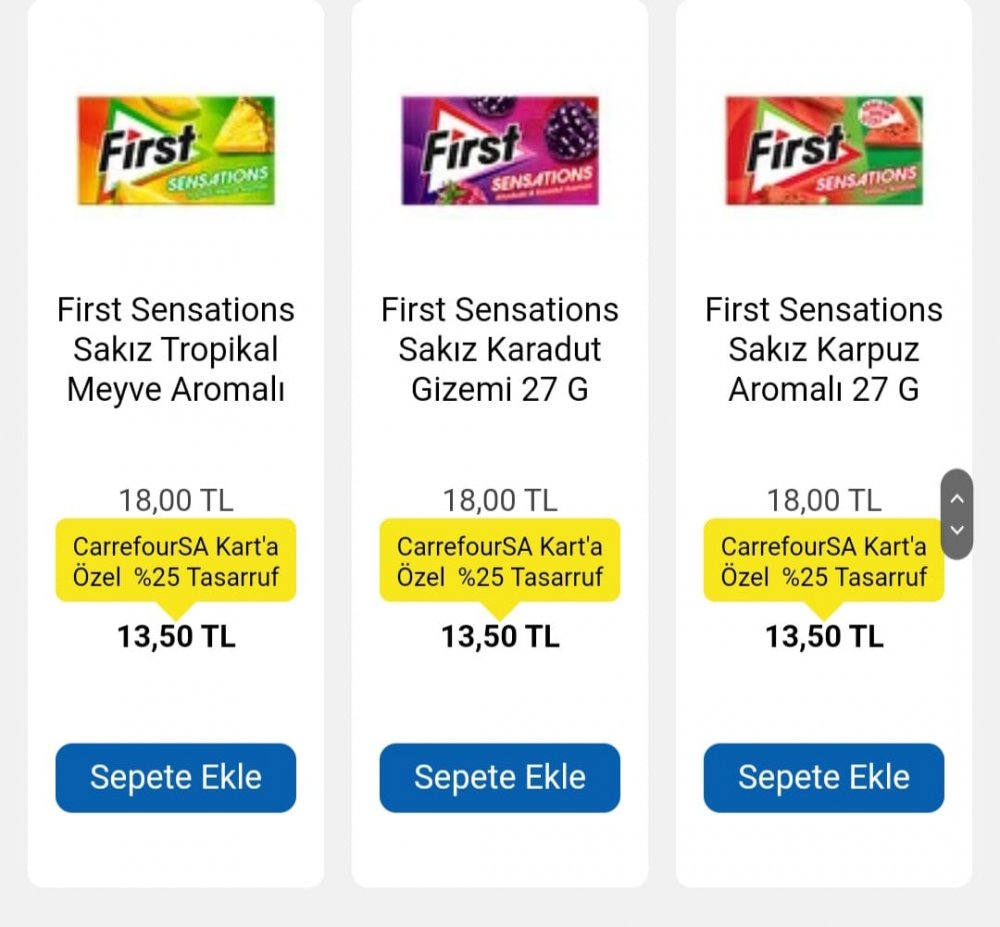Viewport: 1000px width, 927px height.
Task: Open the Karadut Gizemi gum product image
Action: coord(500,150)
